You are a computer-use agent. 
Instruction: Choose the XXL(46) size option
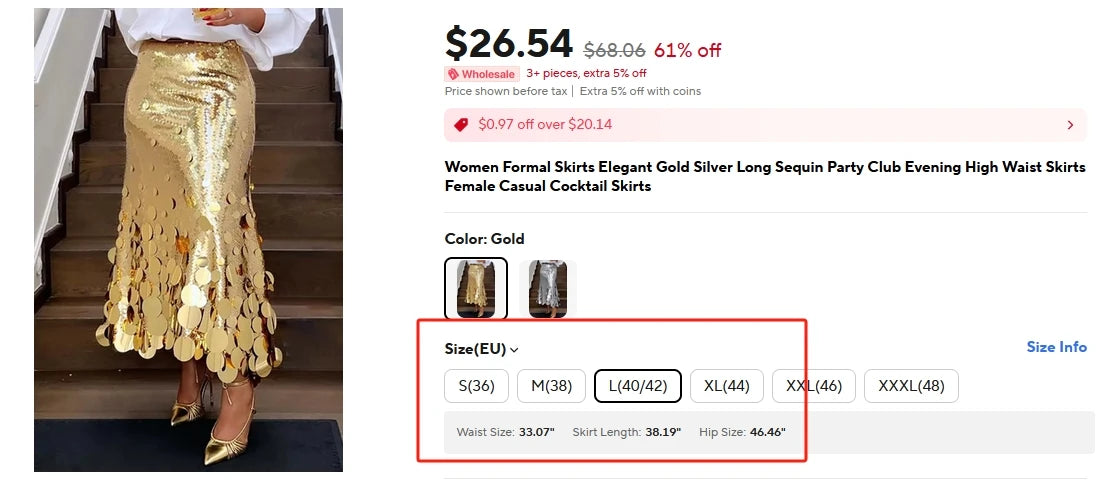[814, 386]
